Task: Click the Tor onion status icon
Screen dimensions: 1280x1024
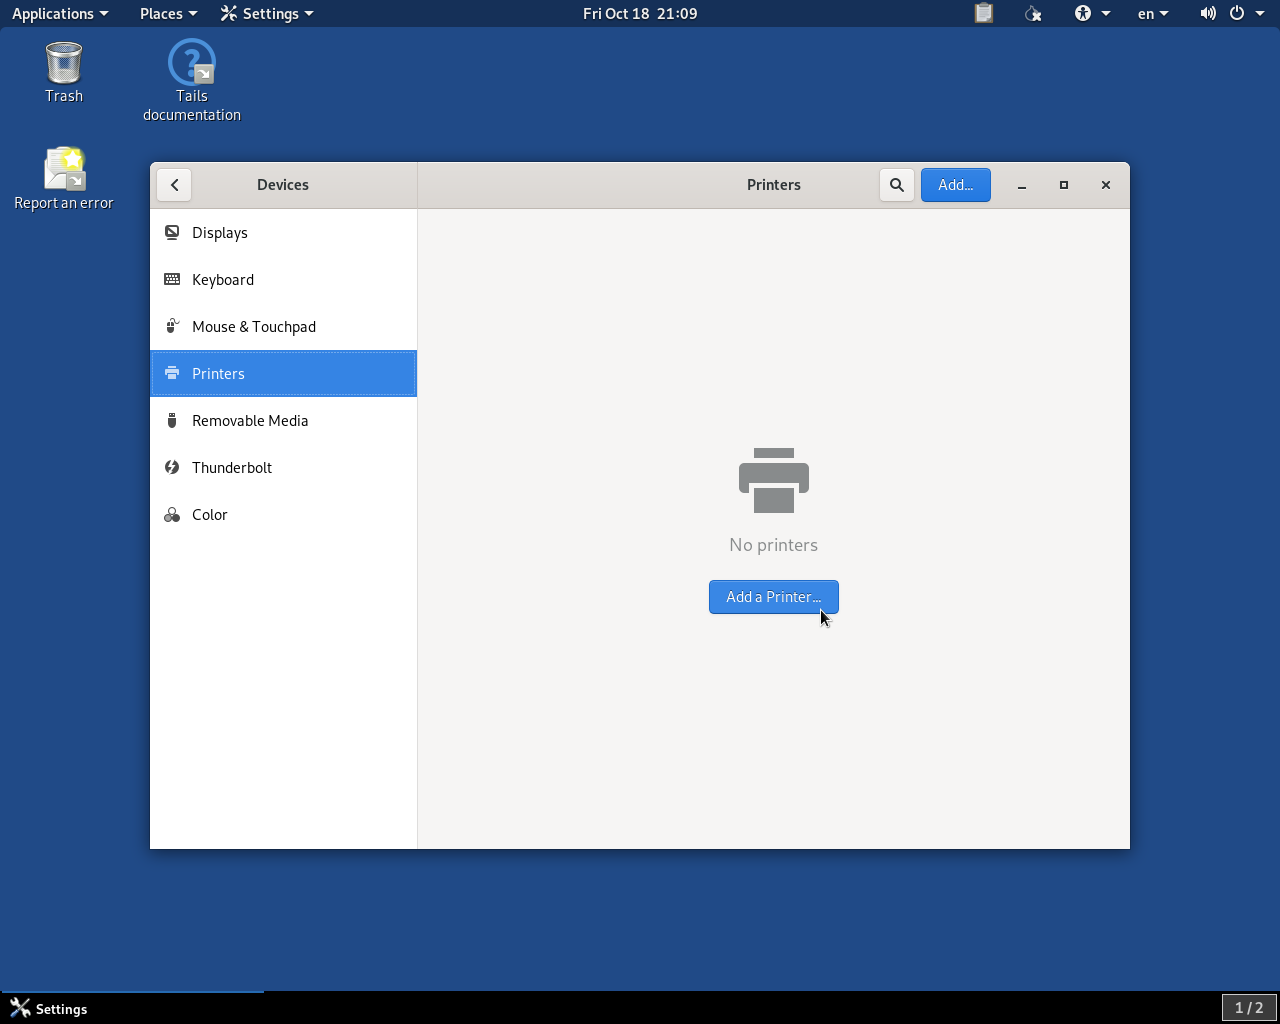Action: click(x=1033, y=13)
